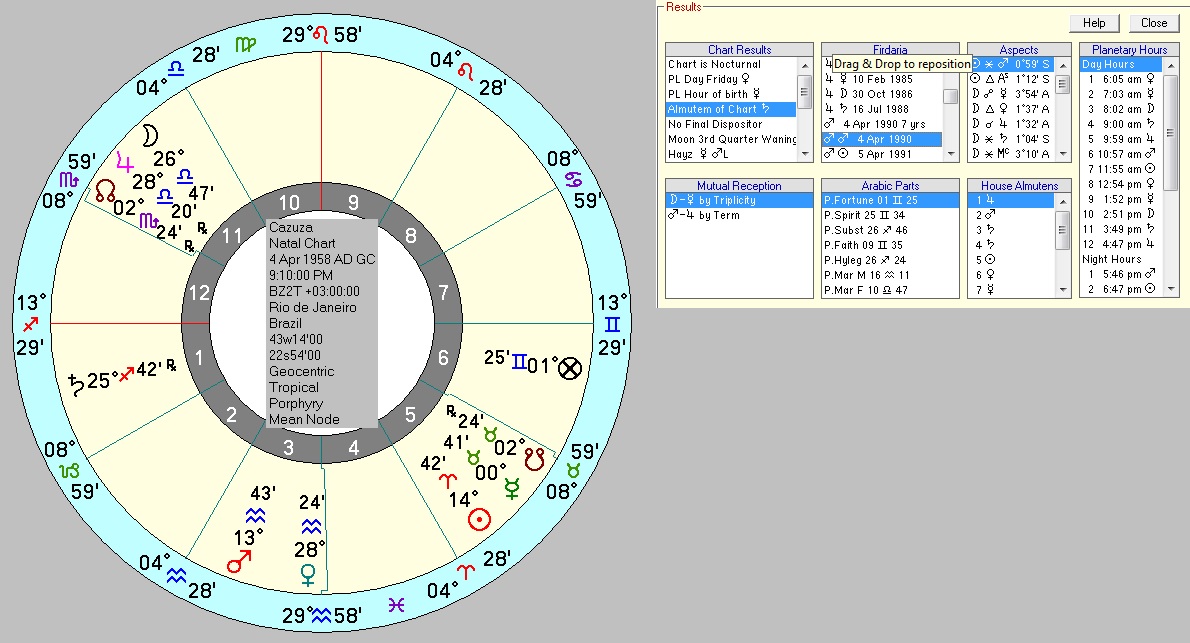This screenshot has width=1190, height=643.
Task: Click the up arrow of the House Almutens scrollbar
Action: click(1062, 201)
